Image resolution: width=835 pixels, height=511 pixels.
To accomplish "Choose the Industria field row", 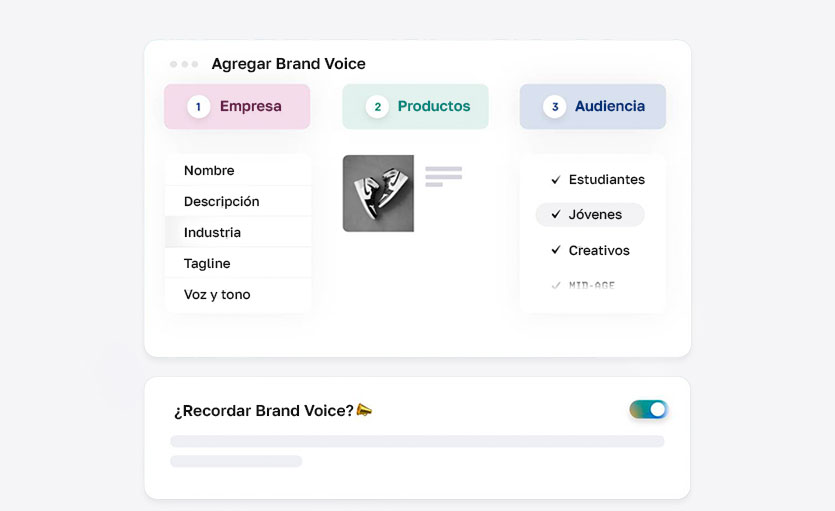I will [x=238, y=233].
